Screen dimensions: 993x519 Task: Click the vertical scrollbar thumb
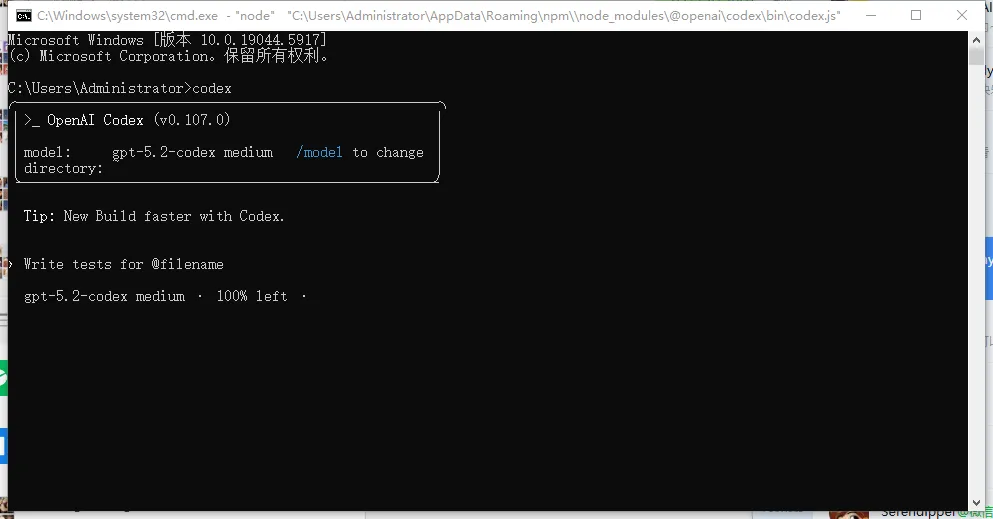click(976, 56)
